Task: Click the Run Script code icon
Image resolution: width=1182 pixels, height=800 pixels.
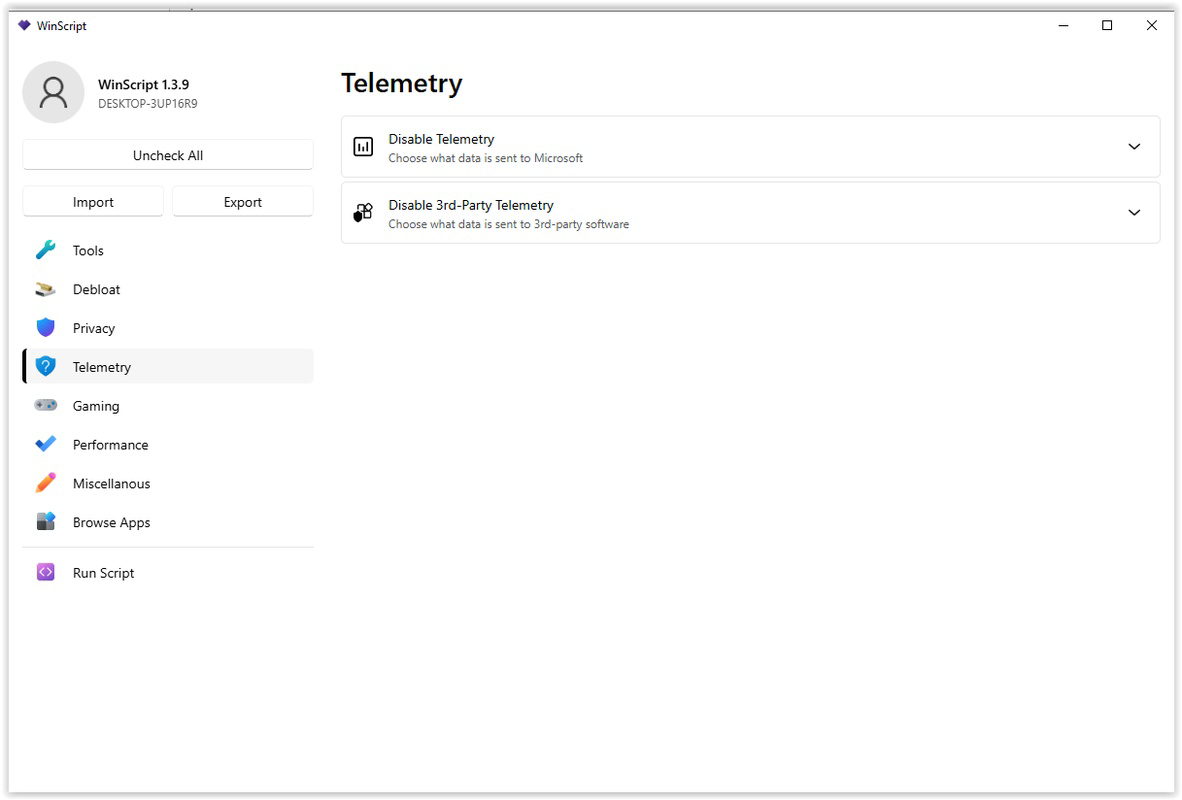Action: (45, 573)
